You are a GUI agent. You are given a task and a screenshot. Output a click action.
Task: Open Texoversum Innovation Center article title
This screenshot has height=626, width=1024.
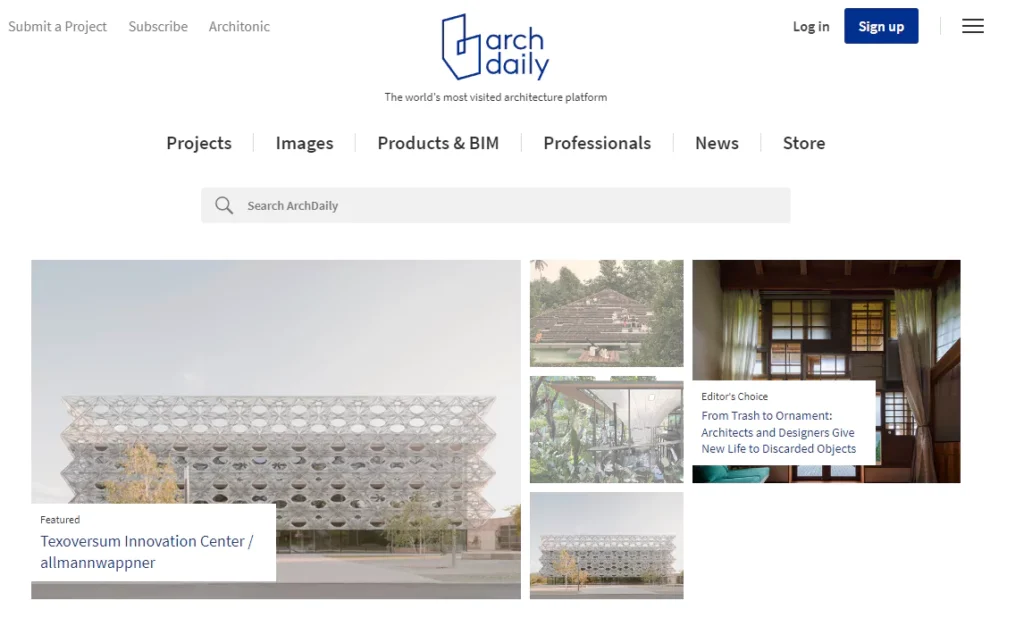tap(146, 552)
